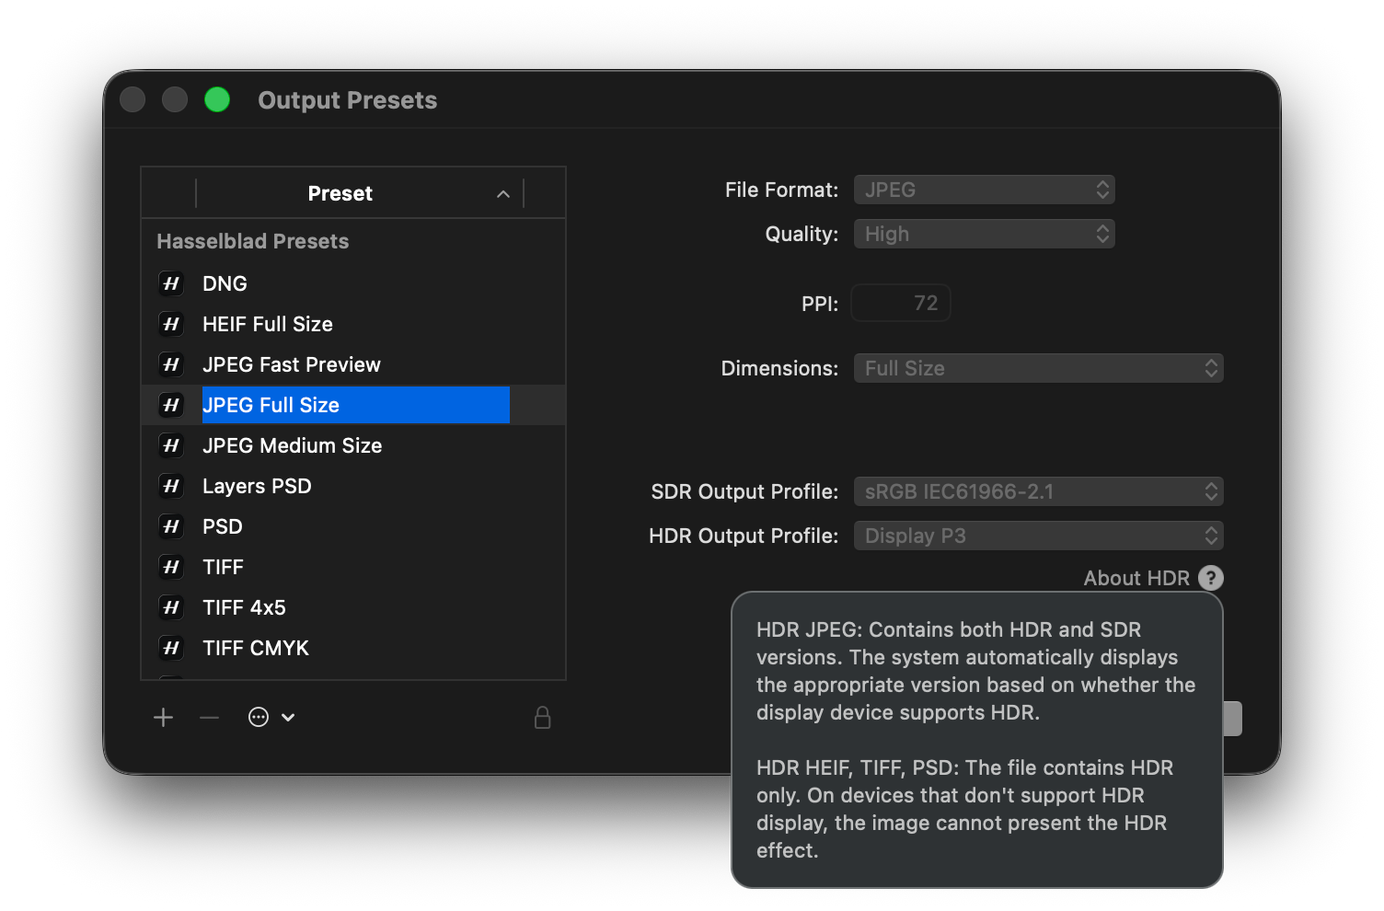Open the Quality dropdown set to High
This screenshot has width=1384, height=911.
tap(984, 234)
